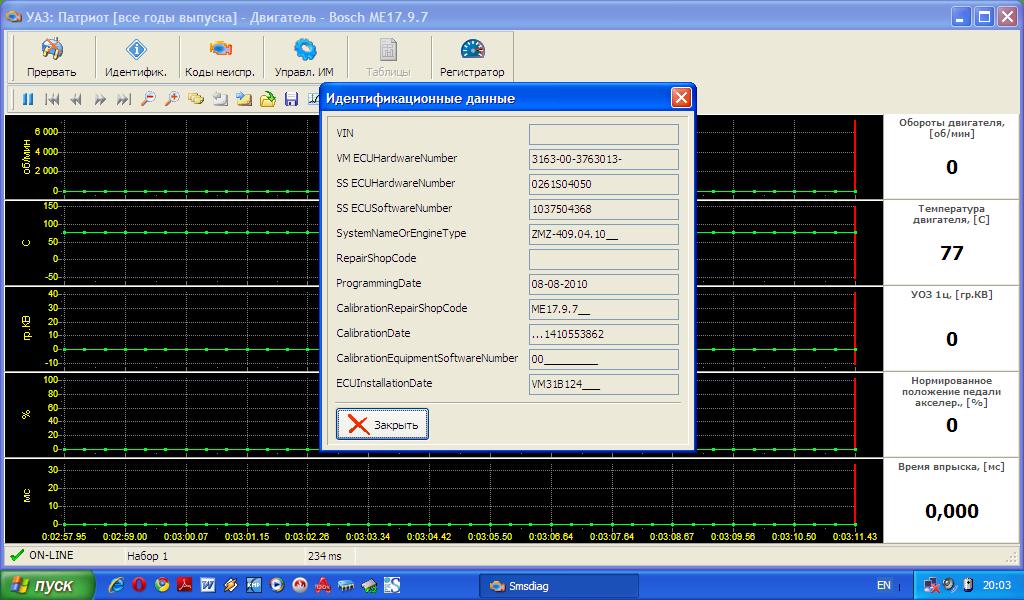1024x600 pixels.
Task: Click the empty RepairShopCode field
Action: pos(603,259)
